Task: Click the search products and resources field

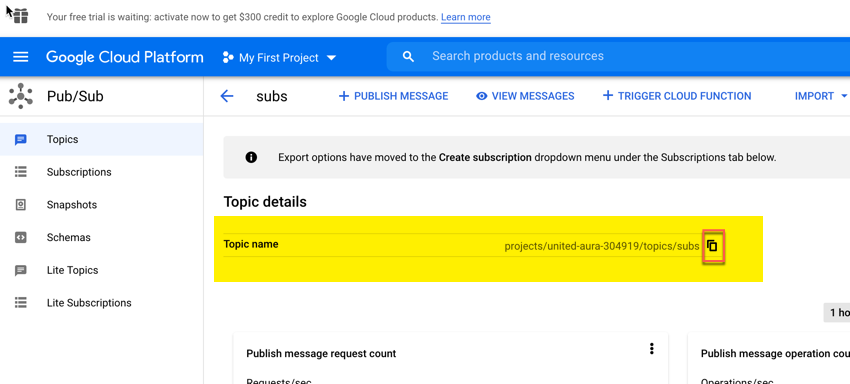Action: [618, 56]
